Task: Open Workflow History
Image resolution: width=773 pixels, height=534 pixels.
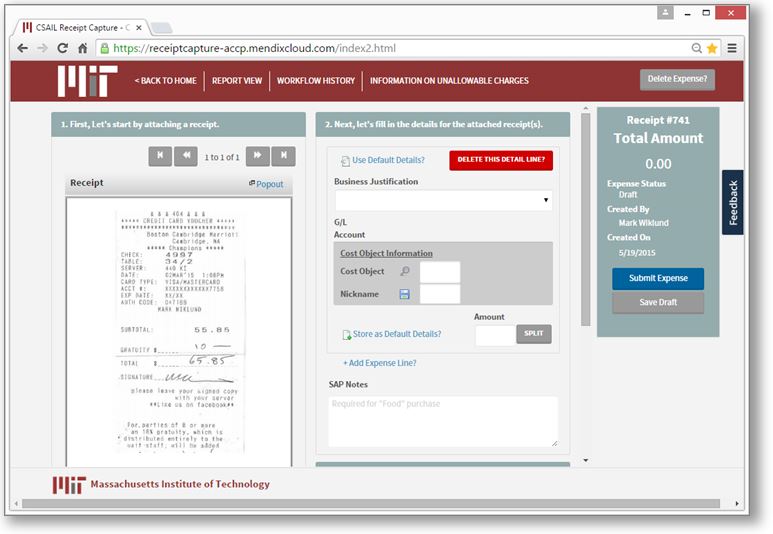Action: coord(316,80)
